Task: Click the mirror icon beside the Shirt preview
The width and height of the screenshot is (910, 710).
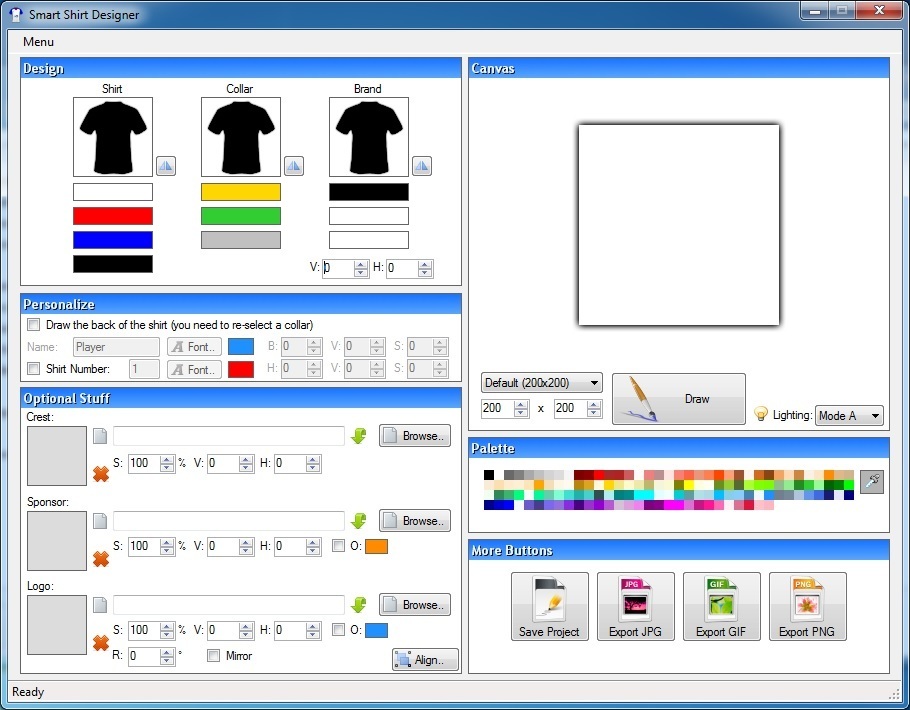Action: click(x=166, y=166)
